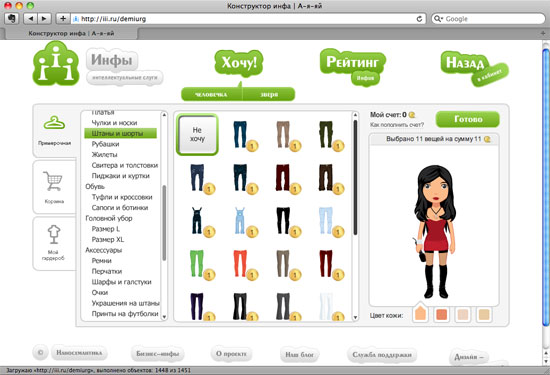Choose the orange-red pants

click(x=240, y=263)
